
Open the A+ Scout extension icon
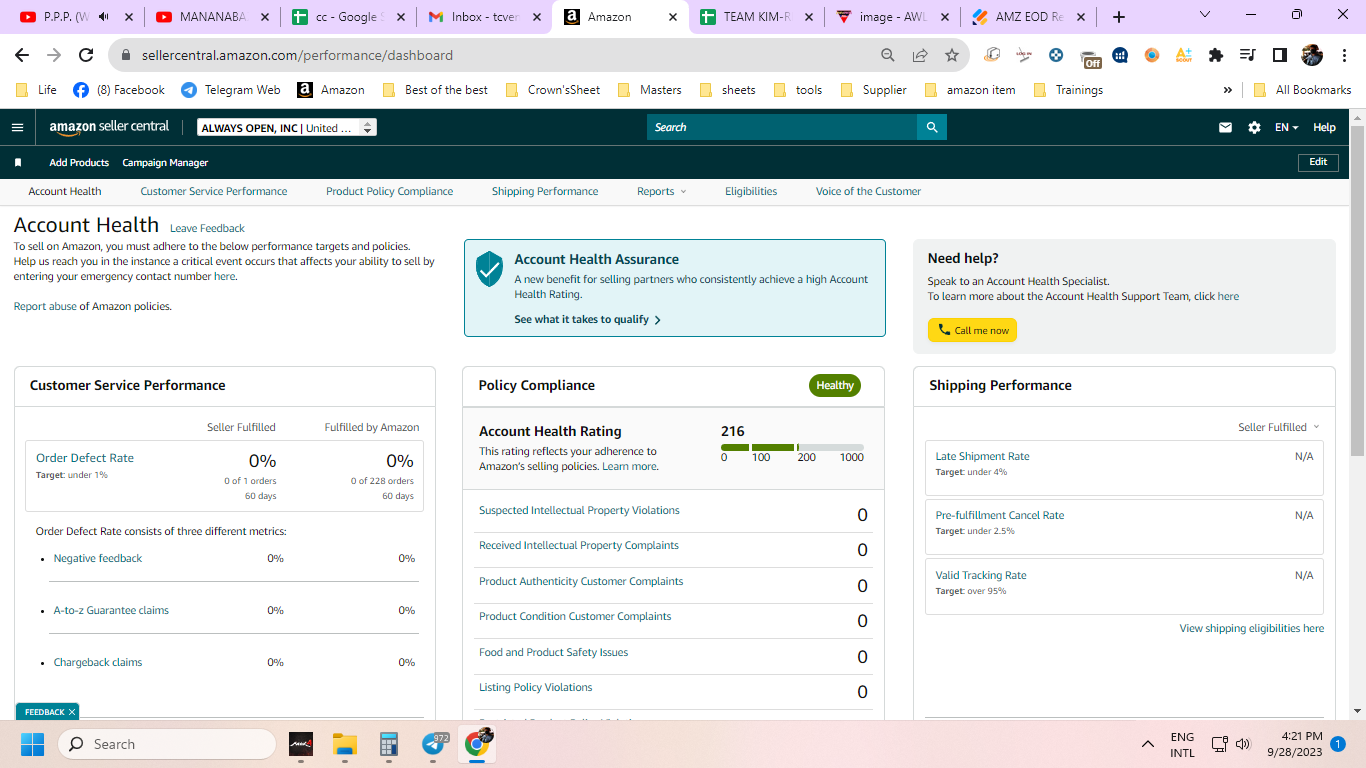[1184, 55]
